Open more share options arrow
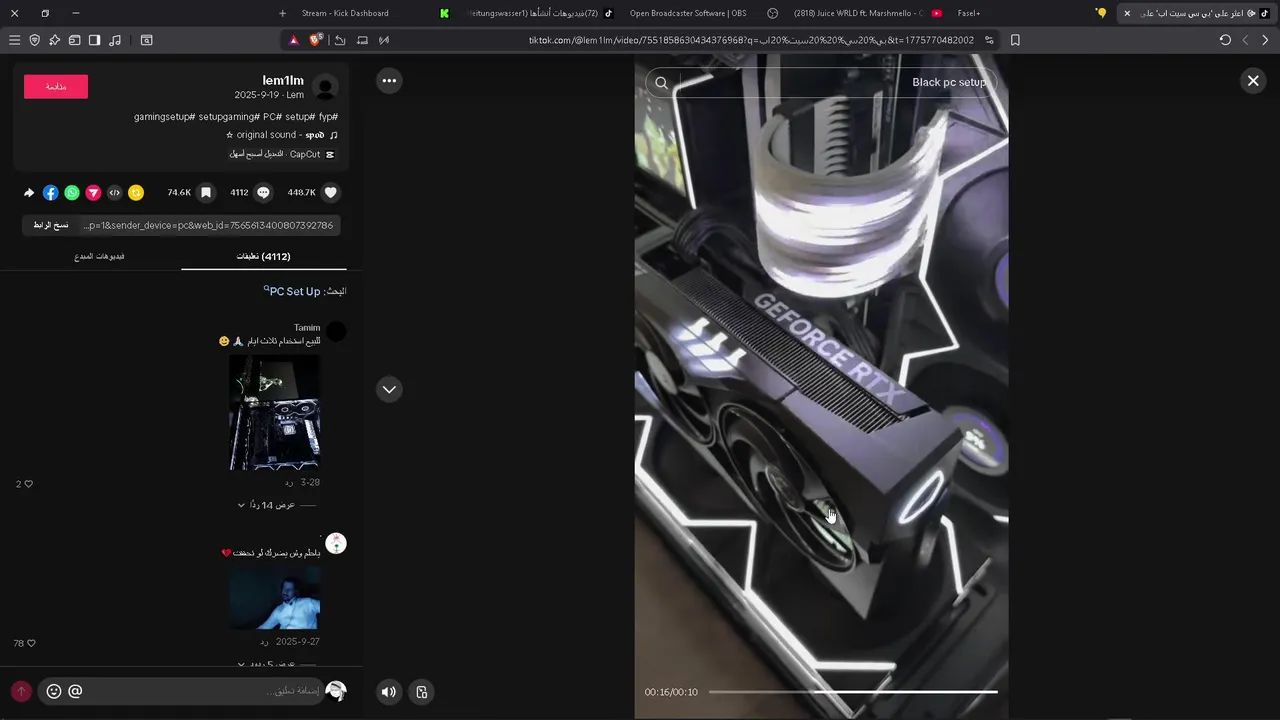This screenshot has height=720, width=1280. (29, 192)
